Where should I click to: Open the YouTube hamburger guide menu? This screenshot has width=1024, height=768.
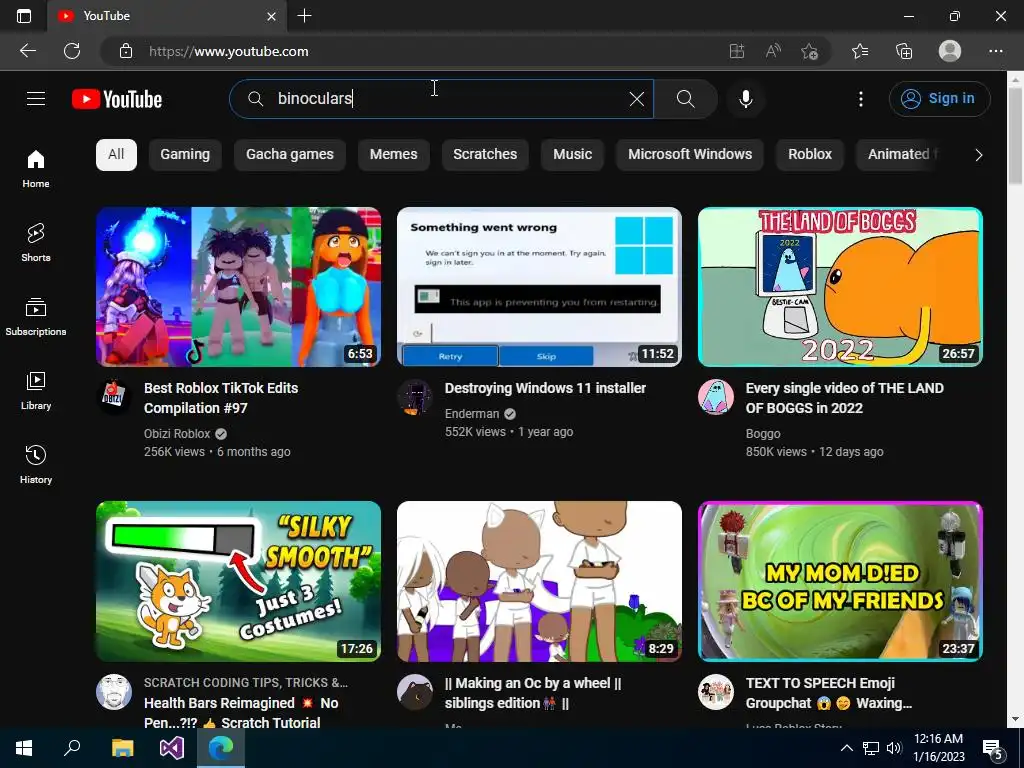point(36,99)
